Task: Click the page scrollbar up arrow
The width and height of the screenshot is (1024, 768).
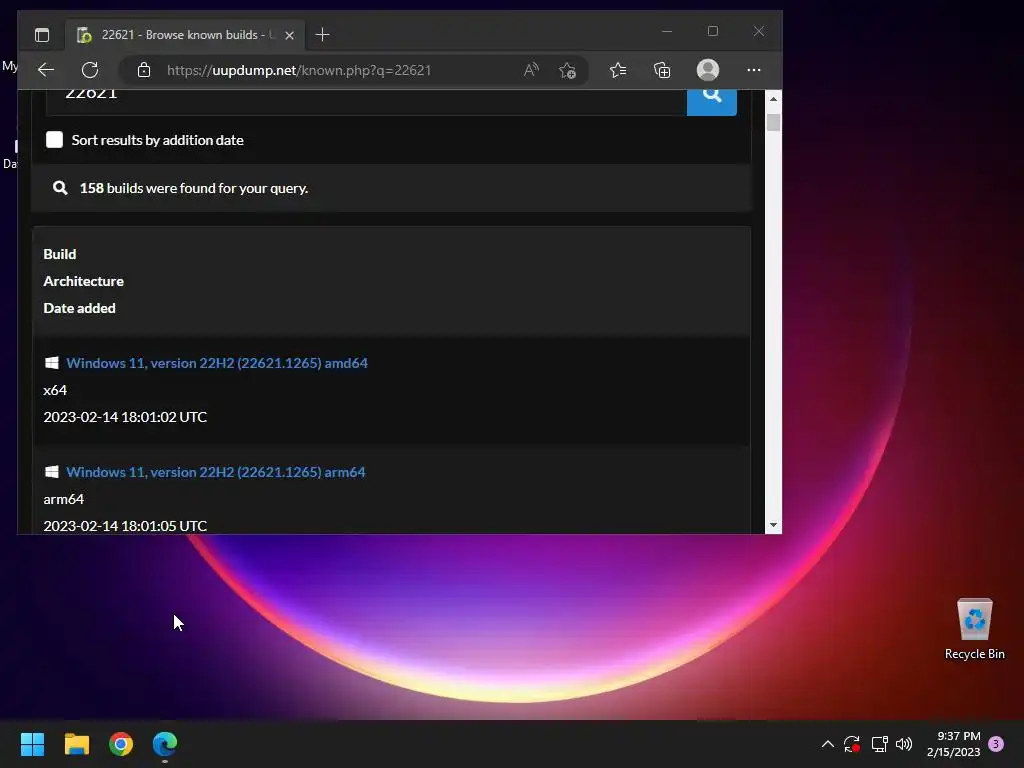Action: [x=773, y=99]
